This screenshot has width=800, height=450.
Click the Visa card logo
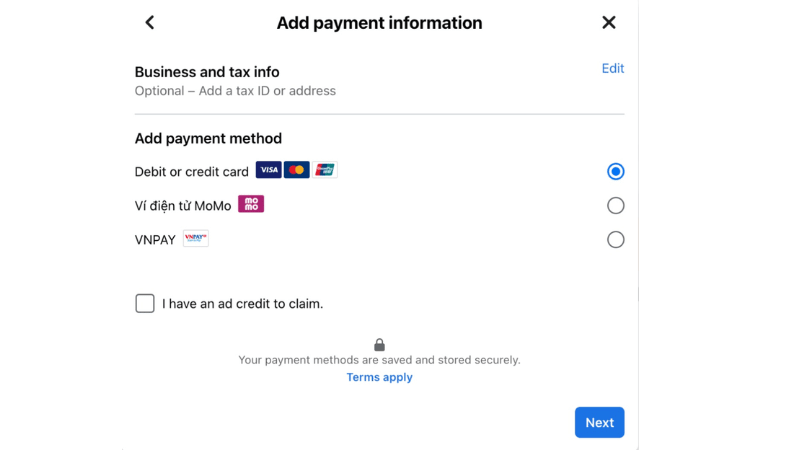pyautogui.click(x=268, y=170)
